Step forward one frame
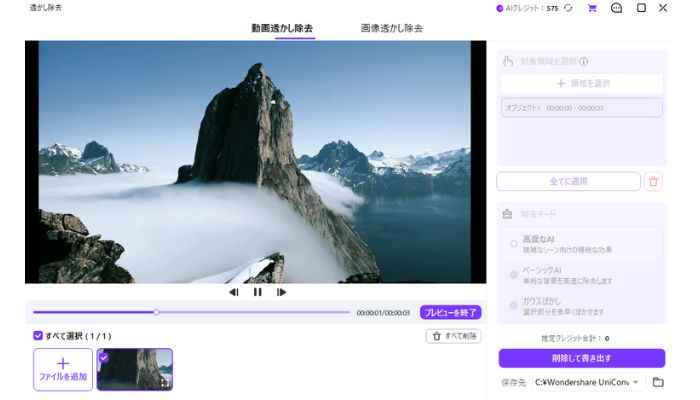Screen dimensions: 700x400 [281, 292]
